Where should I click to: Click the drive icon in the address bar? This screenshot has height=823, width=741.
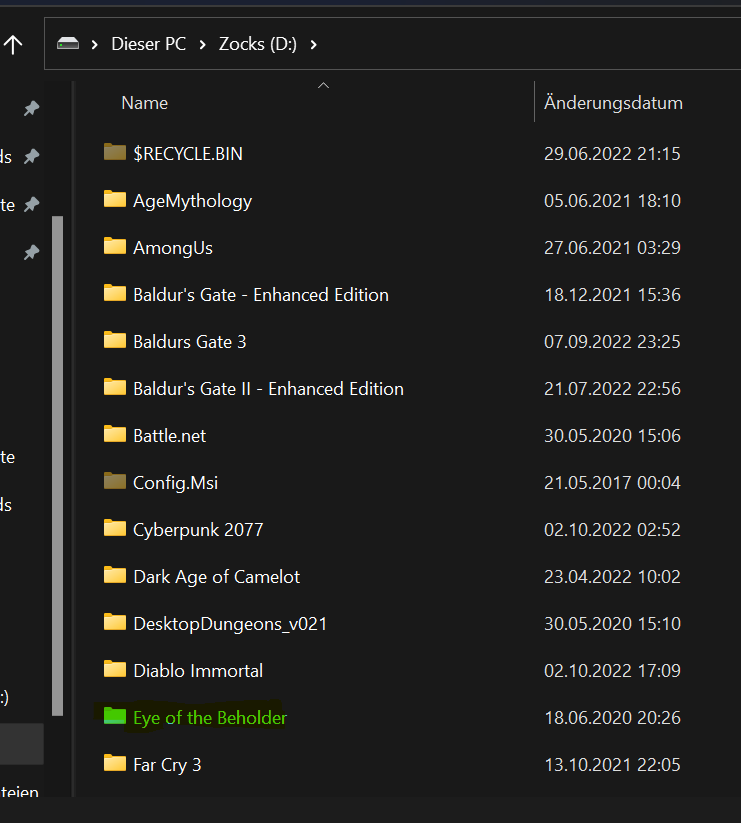(x=68, y=44)
